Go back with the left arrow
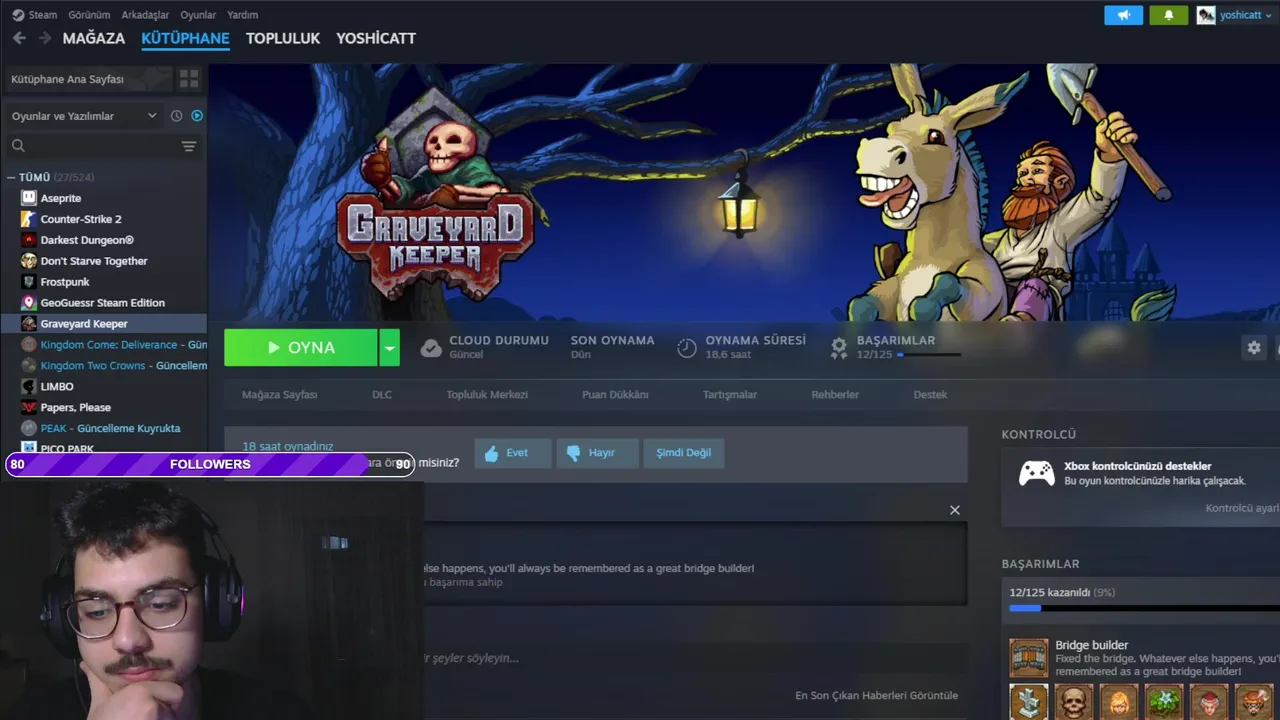 19,38
